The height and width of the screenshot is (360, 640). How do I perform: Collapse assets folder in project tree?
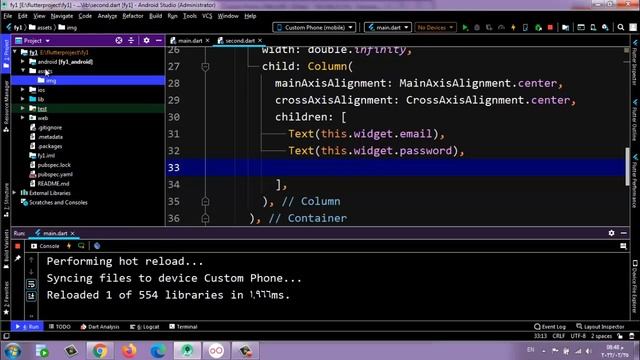click(x=23, y=71)
